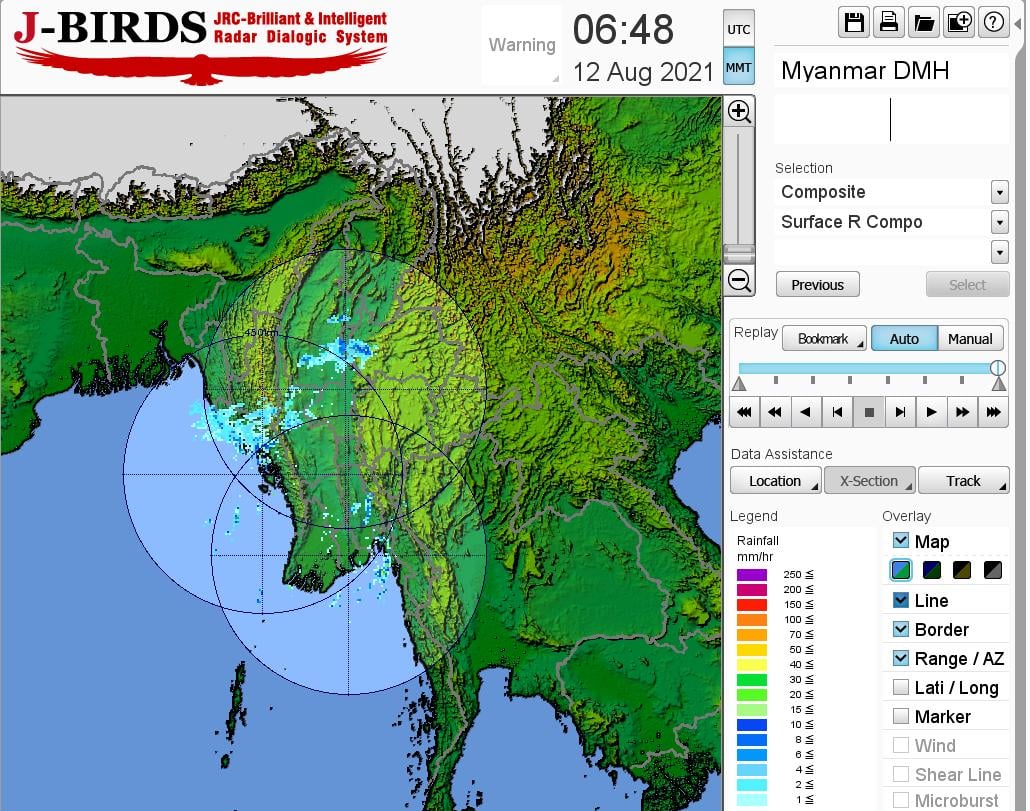Switch time display to UTC
This screenshot has height=811, width=1030.
pyautogui.click(x=738, y=29)
